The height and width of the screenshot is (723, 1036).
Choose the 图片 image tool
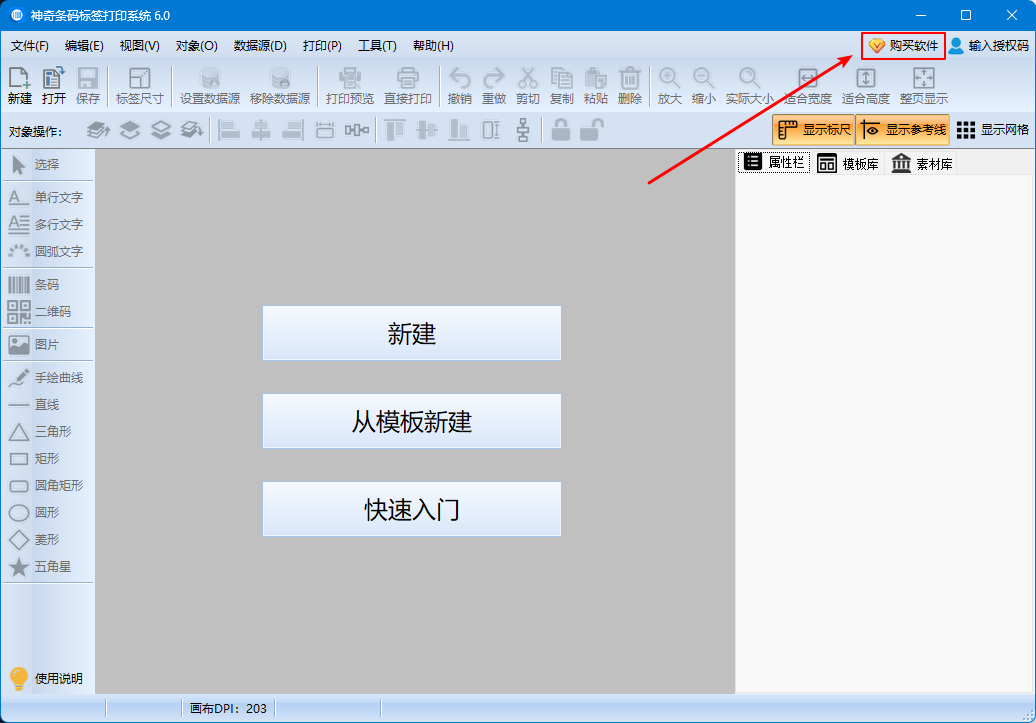click(x=47, y=344)
